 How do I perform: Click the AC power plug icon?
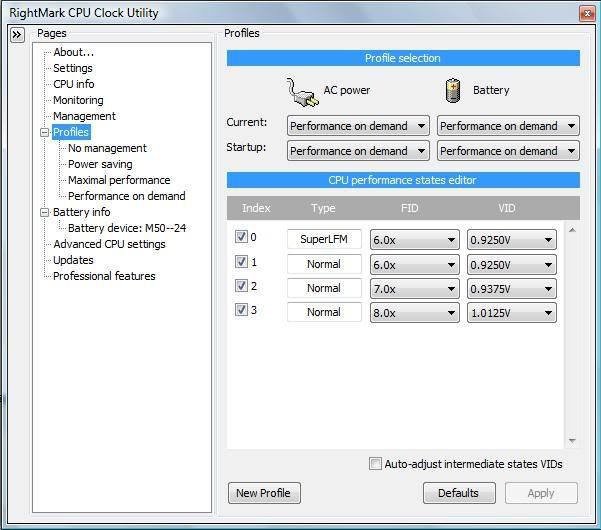(x=302, y=92)
